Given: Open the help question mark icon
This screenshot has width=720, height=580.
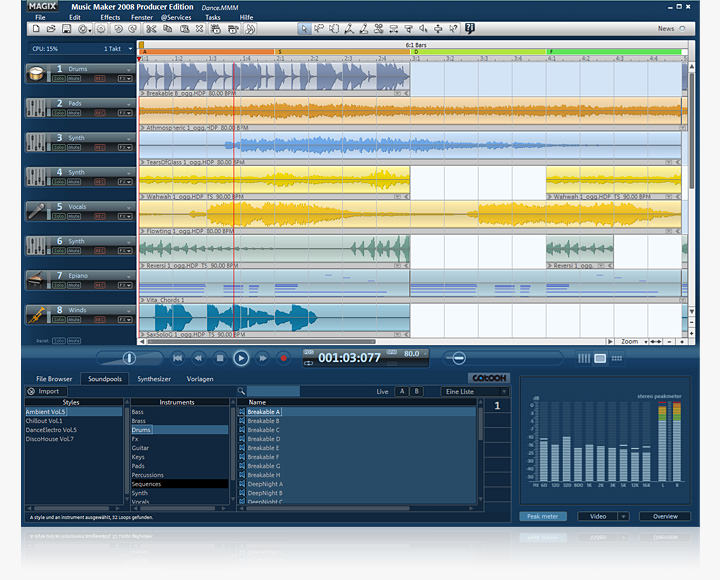Looking at the screenshot, I should point(470,28).
